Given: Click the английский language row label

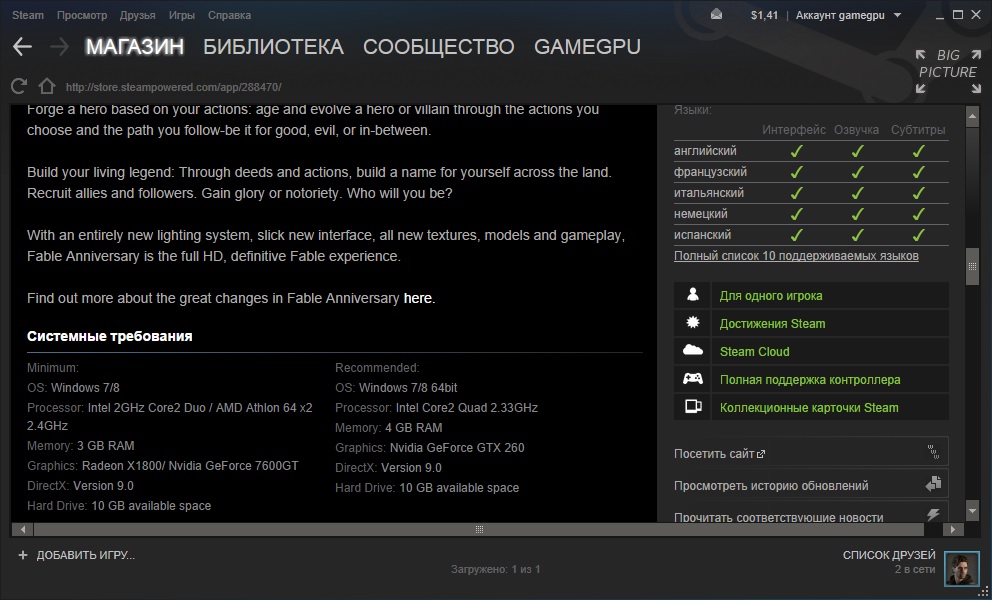Looking at the screenshot, I should coord(705,151).
